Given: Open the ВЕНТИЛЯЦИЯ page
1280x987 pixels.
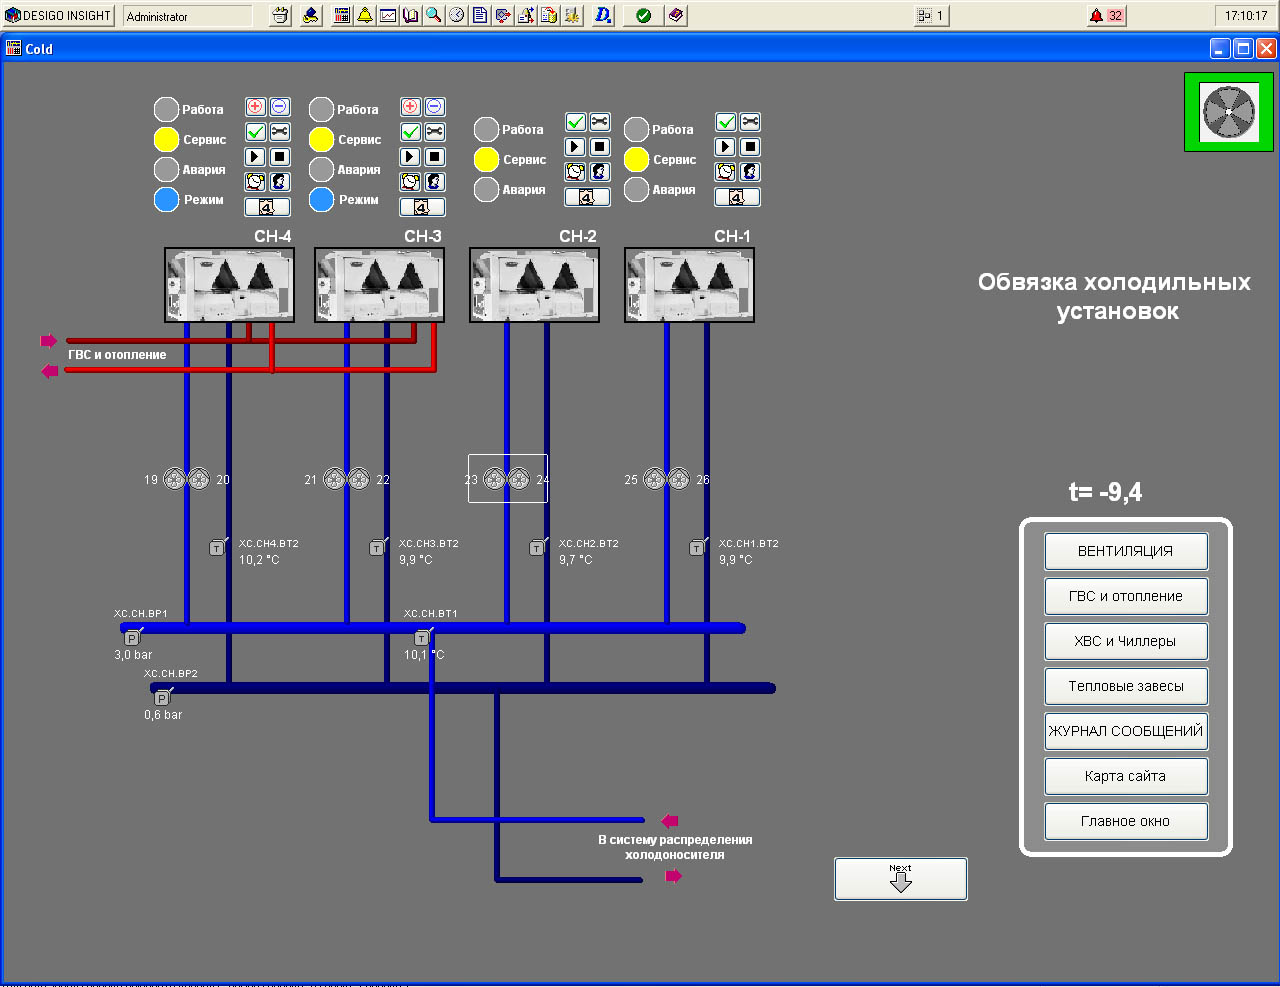Looking at the screenshot, I should point(1125,551).
